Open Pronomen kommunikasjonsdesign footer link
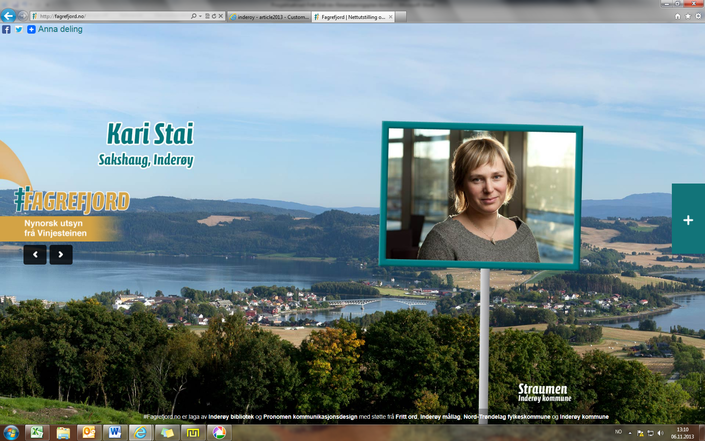The image size is (705, 441). tap(310, 417)
